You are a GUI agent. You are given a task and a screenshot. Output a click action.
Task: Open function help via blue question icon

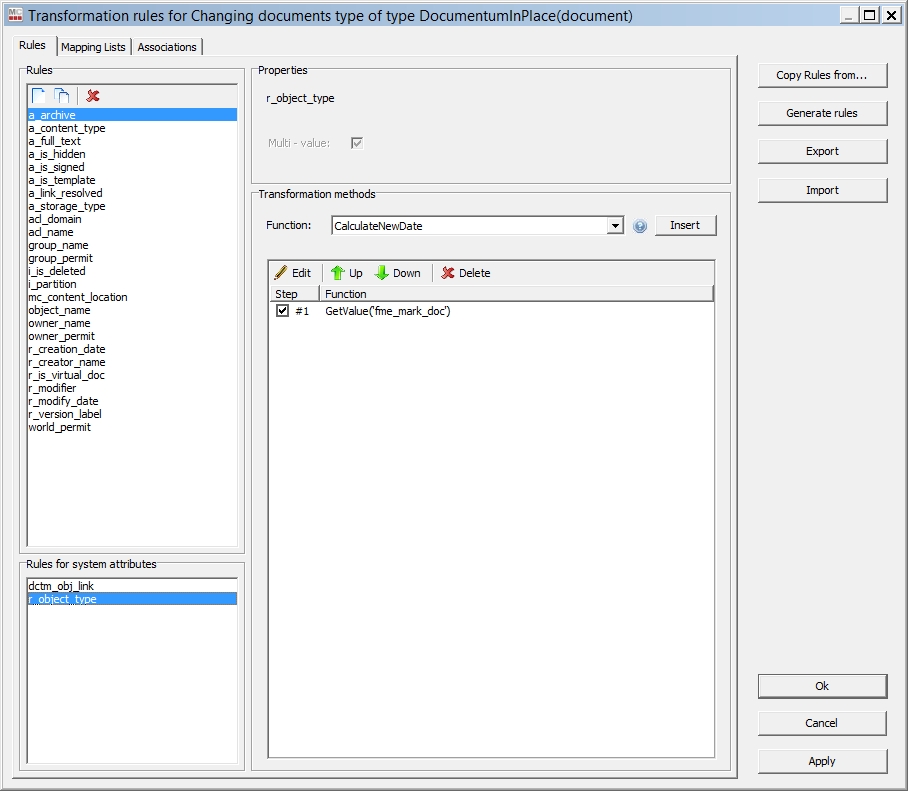coord(640,226)
